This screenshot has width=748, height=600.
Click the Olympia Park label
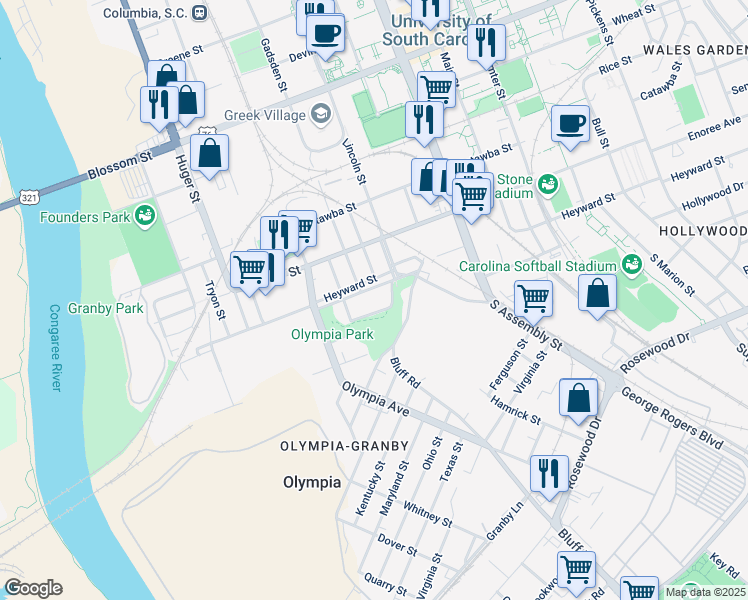(332, 334)
